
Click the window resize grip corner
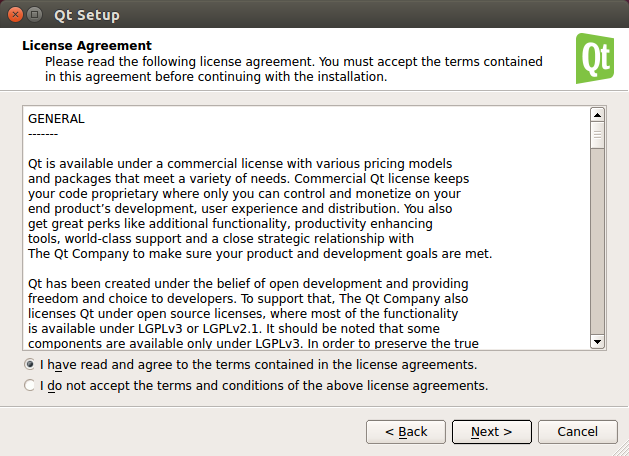tap(623, 450)
